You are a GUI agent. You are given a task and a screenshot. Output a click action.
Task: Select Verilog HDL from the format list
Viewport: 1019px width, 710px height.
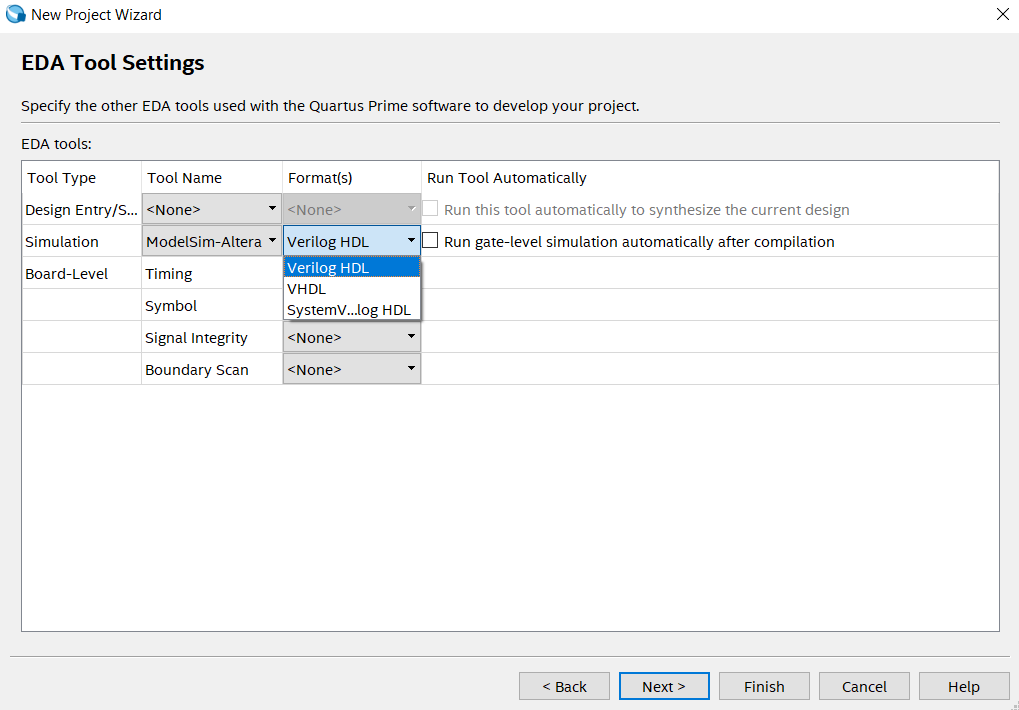pyautogui.click(x=351, y=268)
